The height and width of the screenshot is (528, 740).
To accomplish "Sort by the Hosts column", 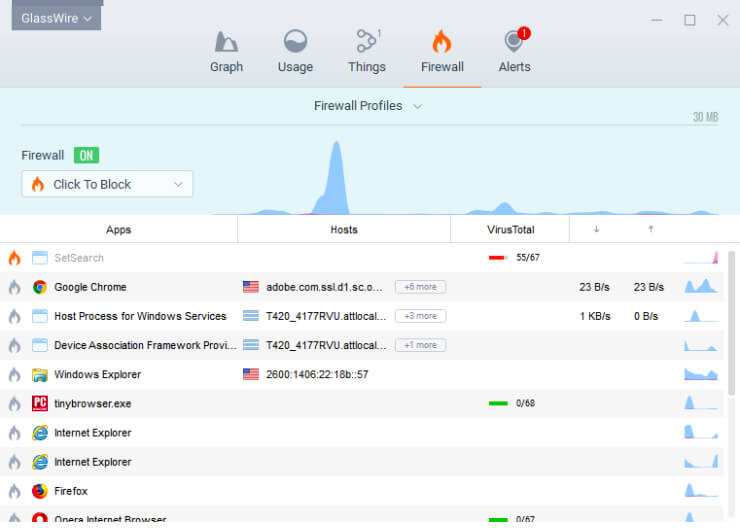I will point(344,230).
